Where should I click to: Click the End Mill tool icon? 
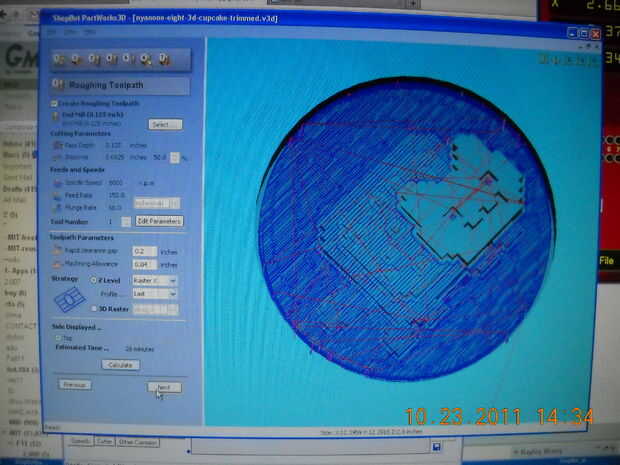pos(55,115)
